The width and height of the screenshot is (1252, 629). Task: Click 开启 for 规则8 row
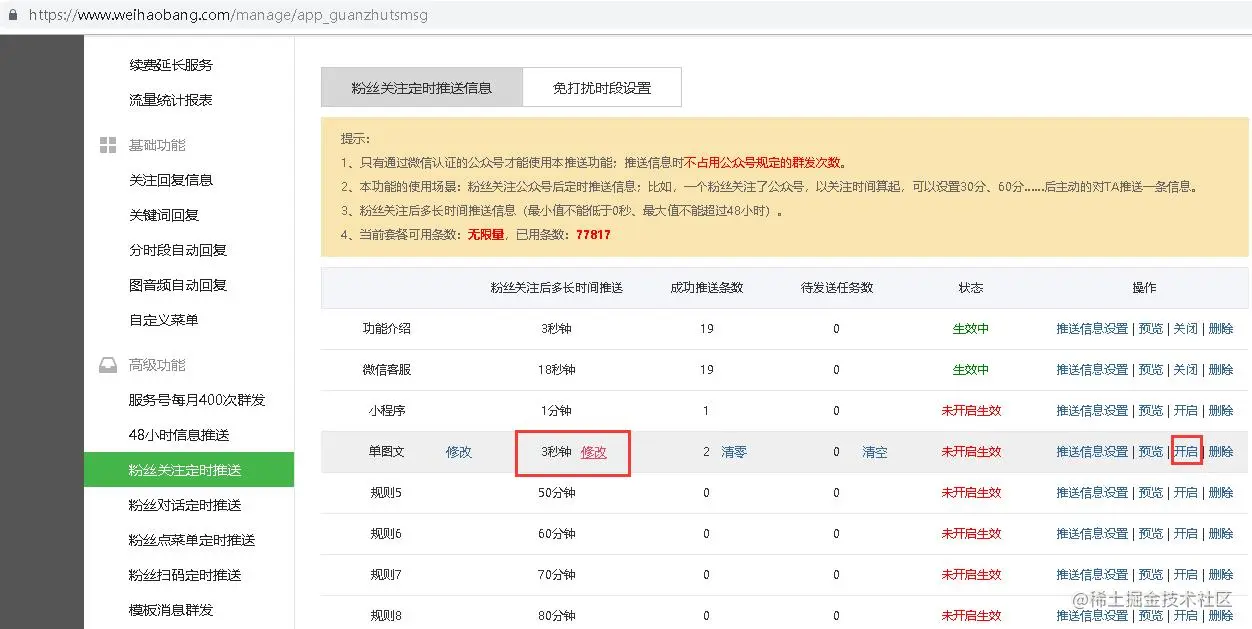(x=1186, y=615)
